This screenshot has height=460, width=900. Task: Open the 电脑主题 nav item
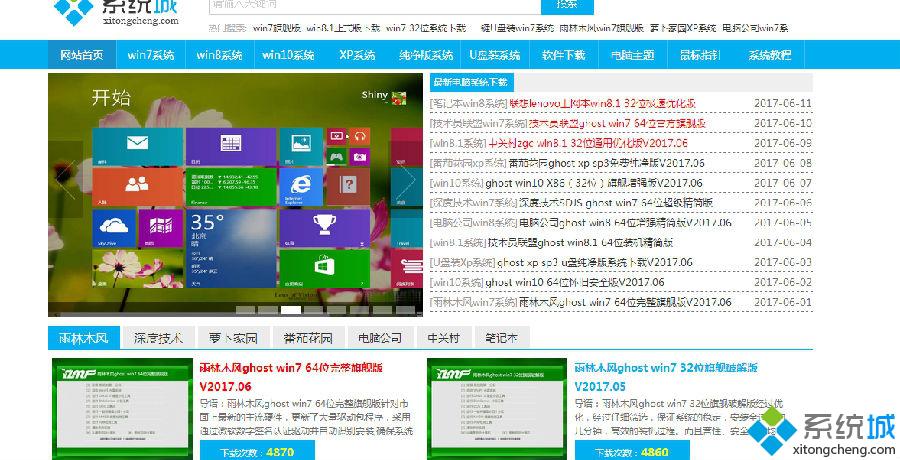point(633,55)
